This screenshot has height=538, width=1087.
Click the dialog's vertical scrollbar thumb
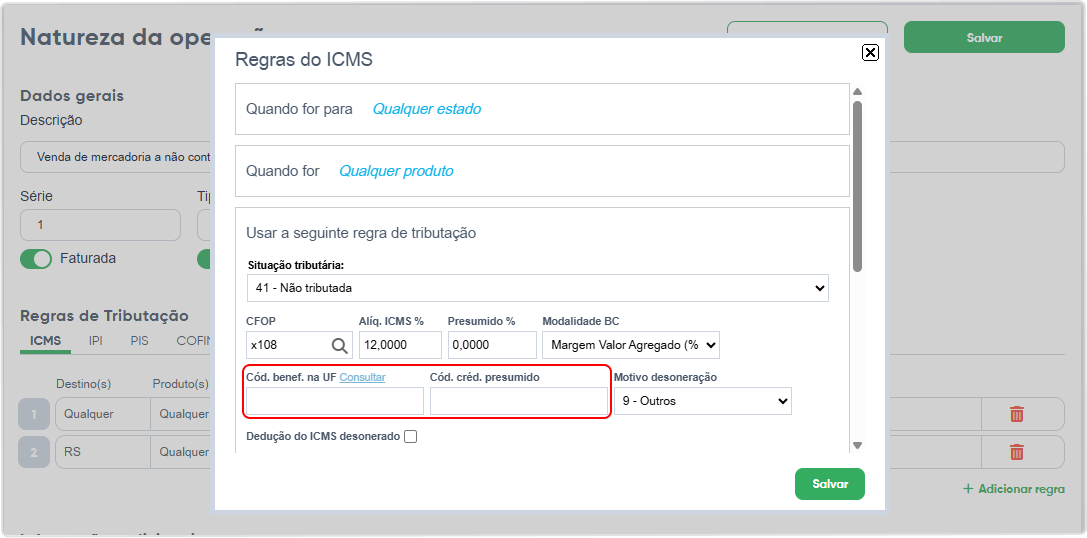pyautogui.click(x=857, y=186)
